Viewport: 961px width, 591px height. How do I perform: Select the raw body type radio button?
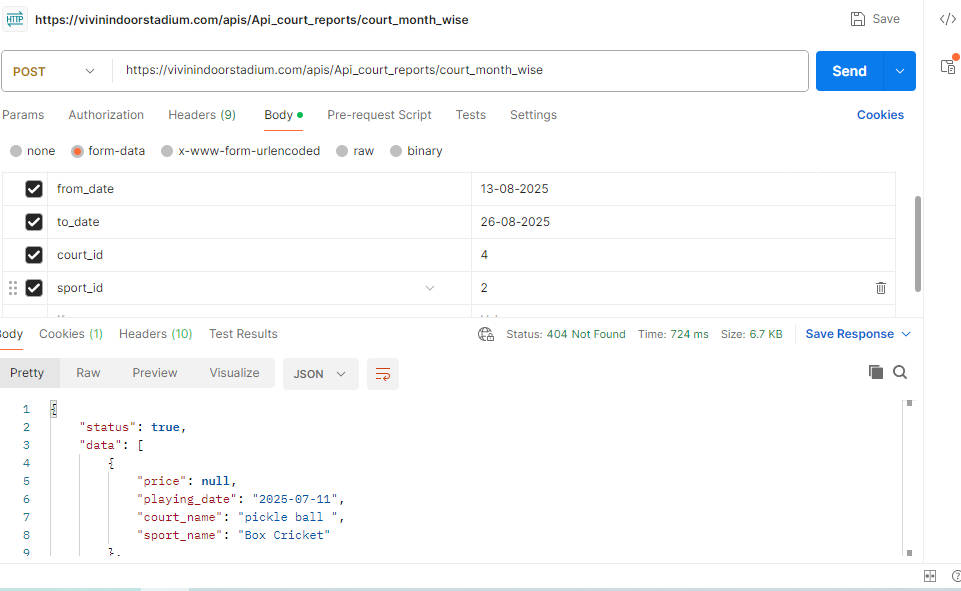point(343,151)
